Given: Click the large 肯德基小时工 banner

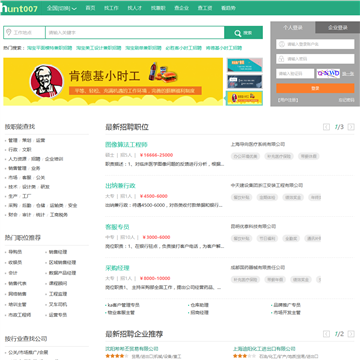Looking at the screenshot, I should coord(113,82).
